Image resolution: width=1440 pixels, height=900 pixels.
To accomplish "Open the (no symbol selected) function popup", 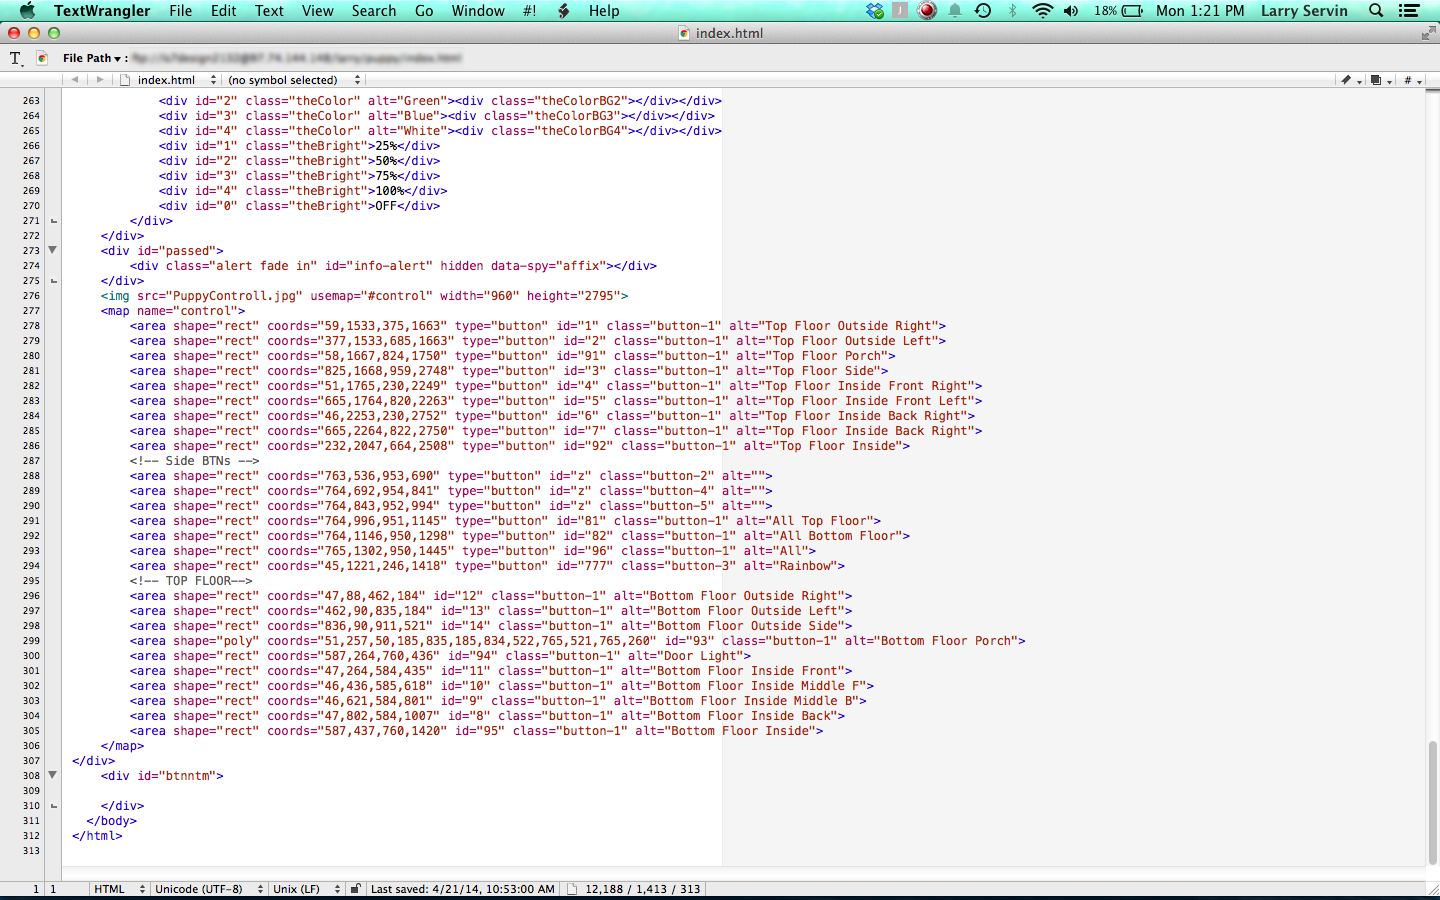I will [x=293, y=80].
